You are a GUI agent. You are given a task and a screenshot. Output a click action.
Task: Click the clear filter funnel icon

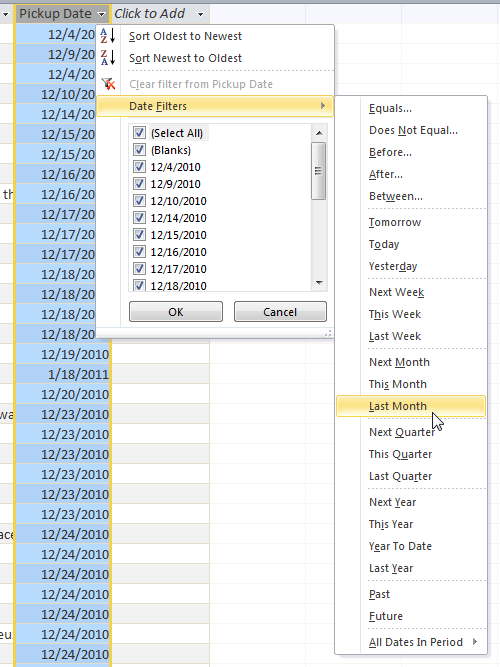click(109, 84)
